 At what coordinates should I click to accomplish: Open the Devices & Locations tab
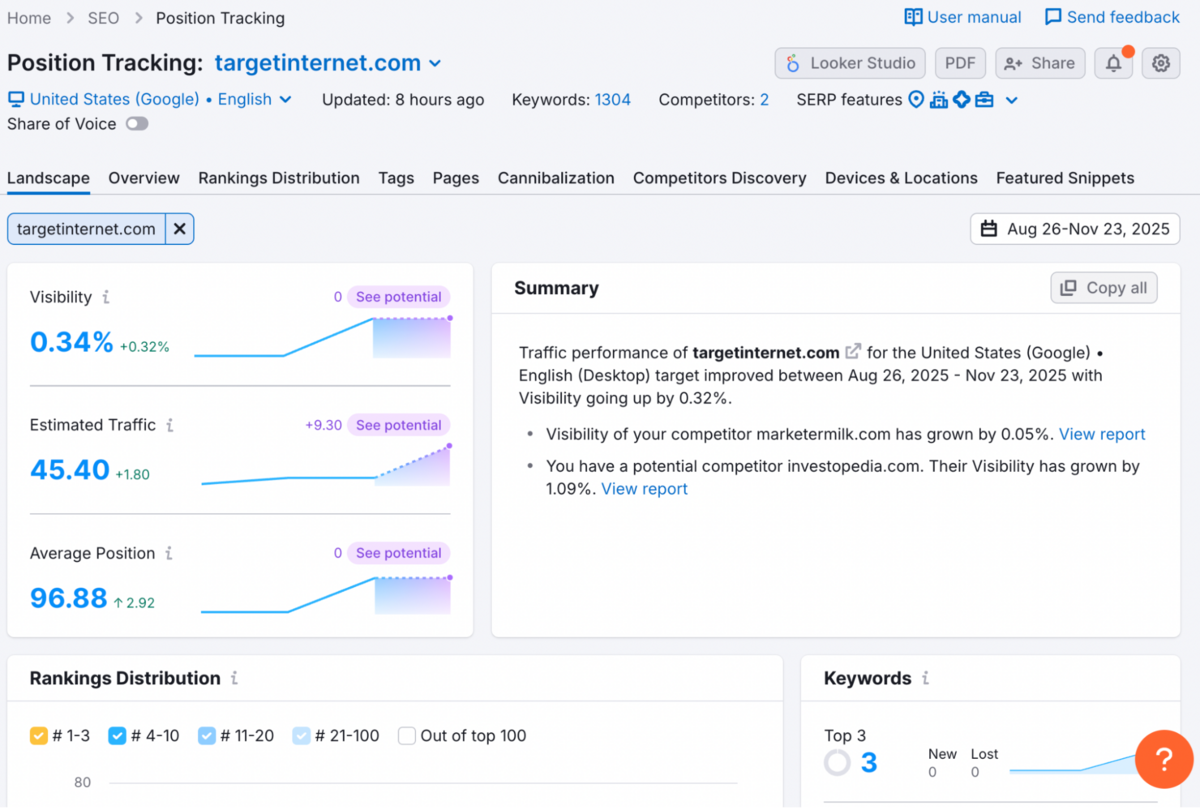pyautogui.click(x=901, y=178)
